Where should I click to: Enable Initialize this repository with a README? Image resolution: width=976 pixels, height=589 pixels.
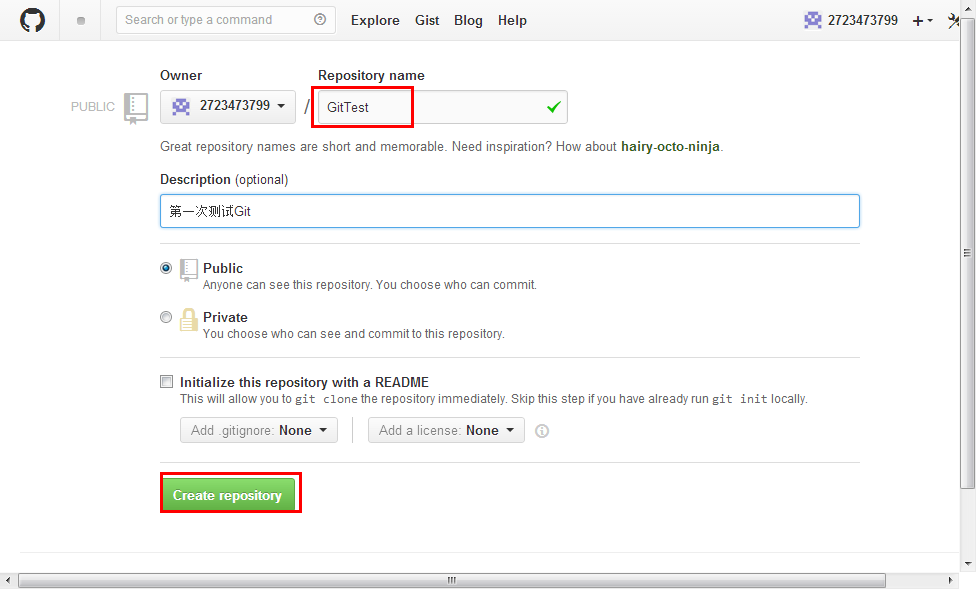tap(166, 382)
